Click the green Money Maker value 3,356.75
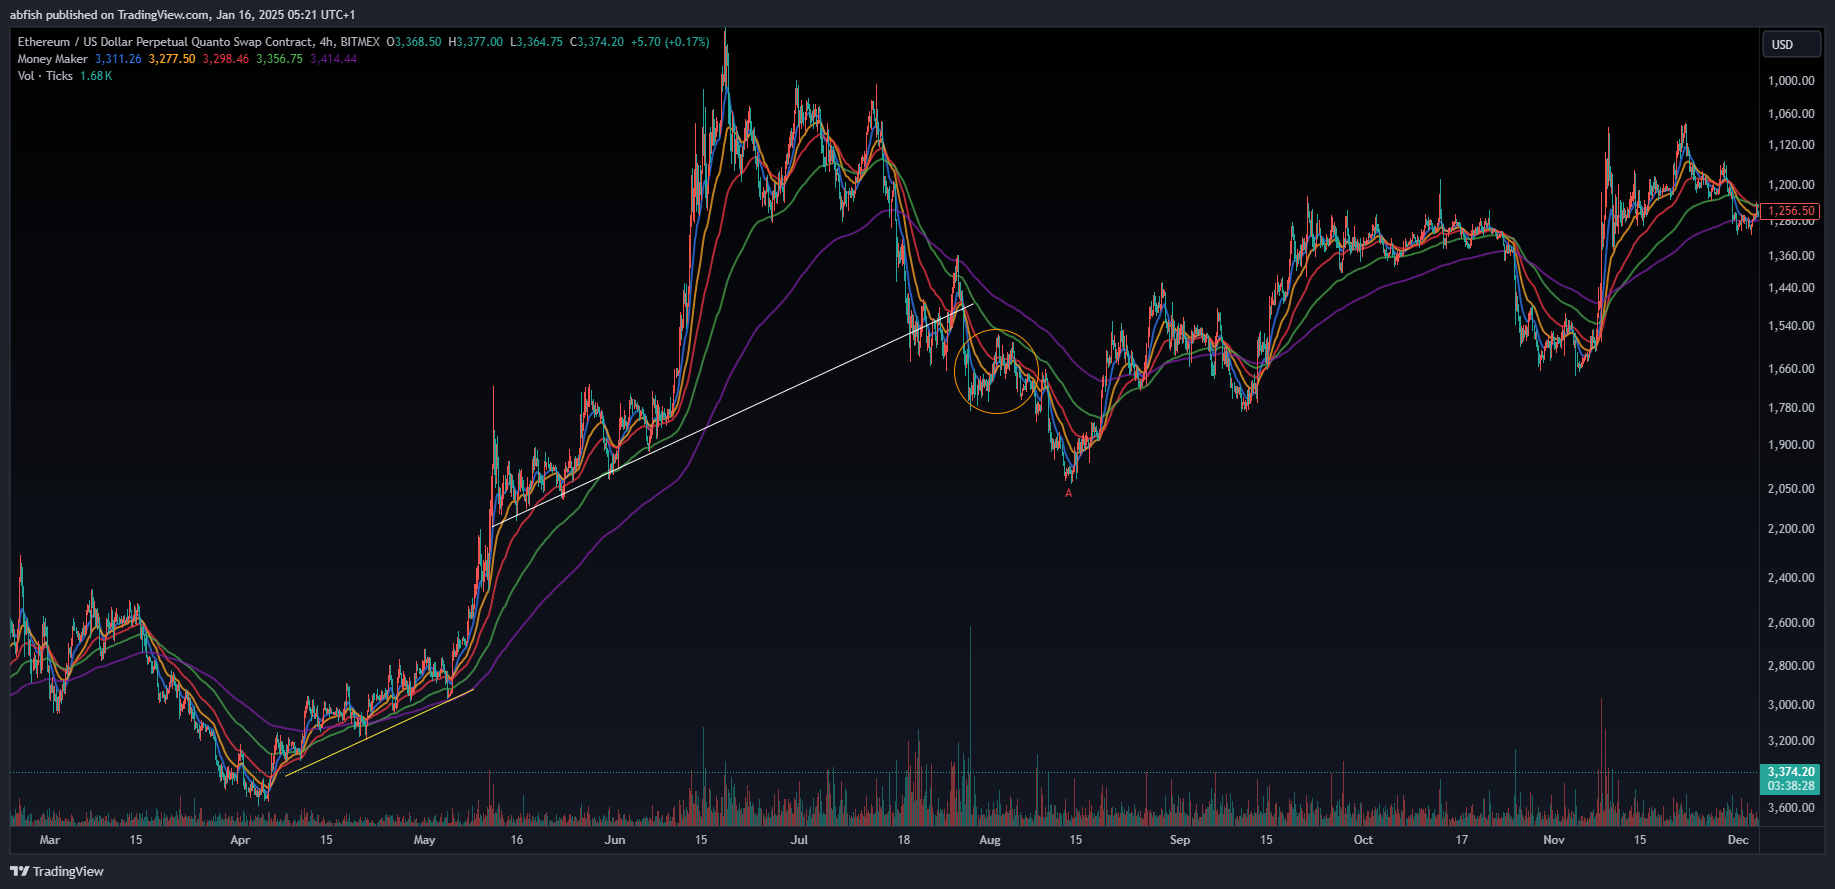 (x=279, y=59)
